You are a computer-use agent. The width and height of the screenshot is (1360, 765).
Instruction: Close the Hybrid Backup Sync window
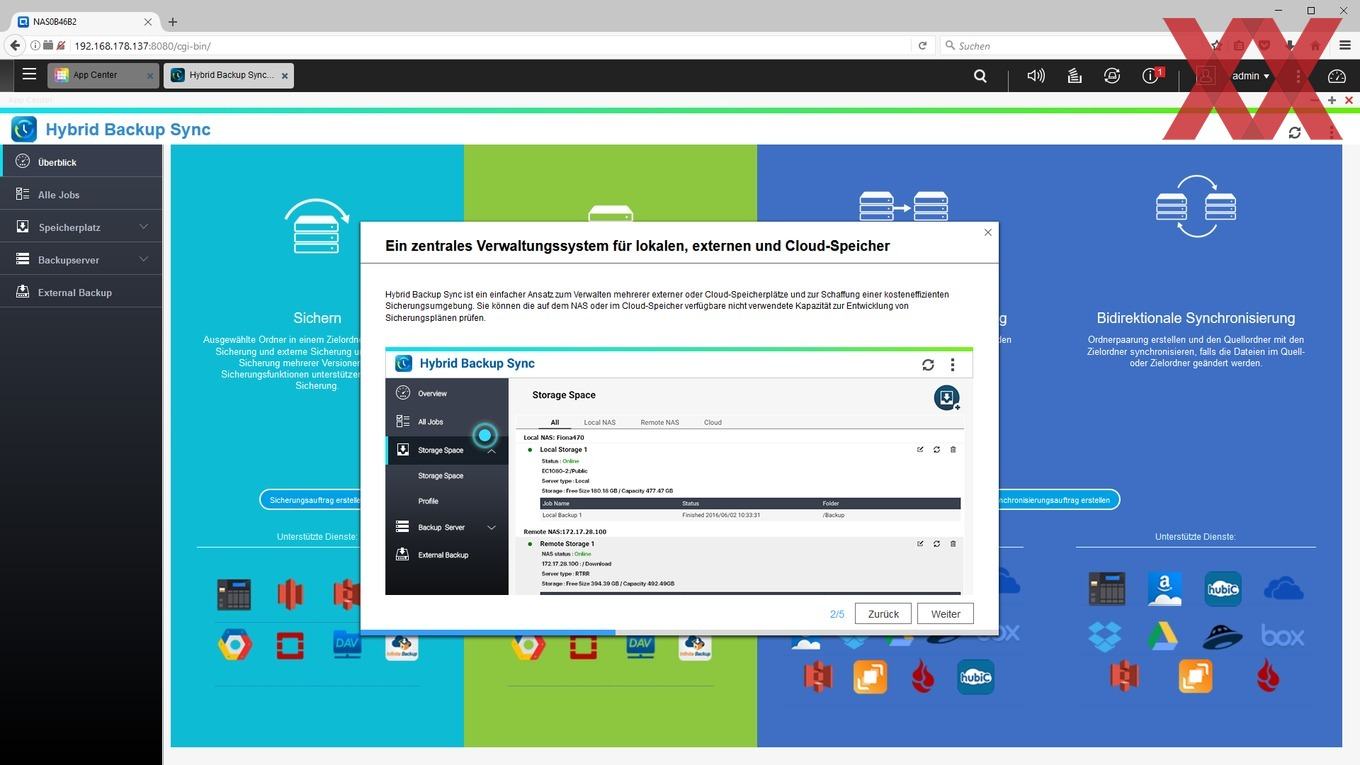(x=1349, y=100)
